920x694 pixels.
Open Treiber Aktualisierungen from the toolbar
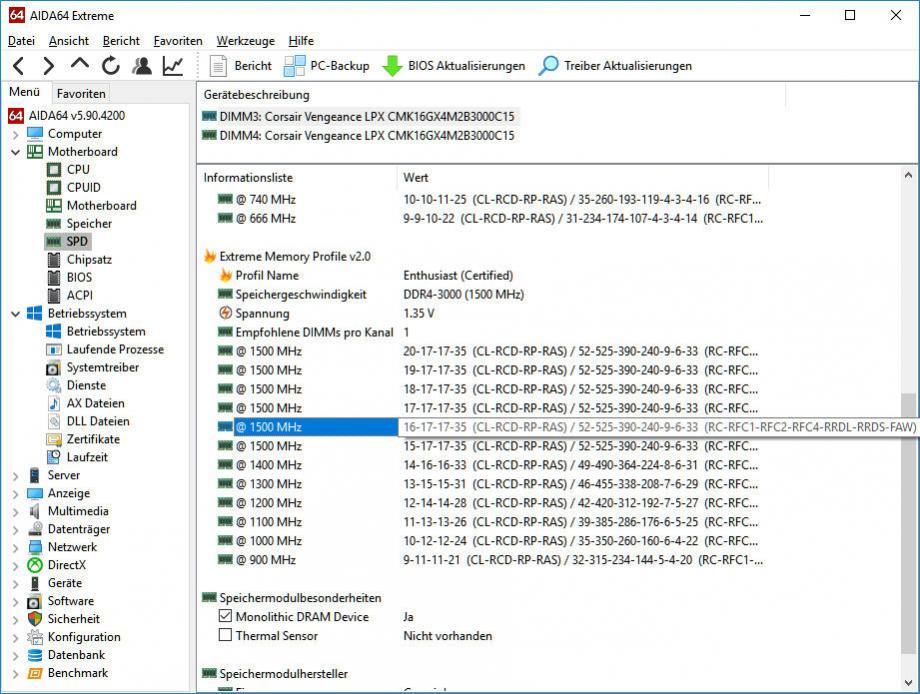pyautogui.click(x=615, y=66)
